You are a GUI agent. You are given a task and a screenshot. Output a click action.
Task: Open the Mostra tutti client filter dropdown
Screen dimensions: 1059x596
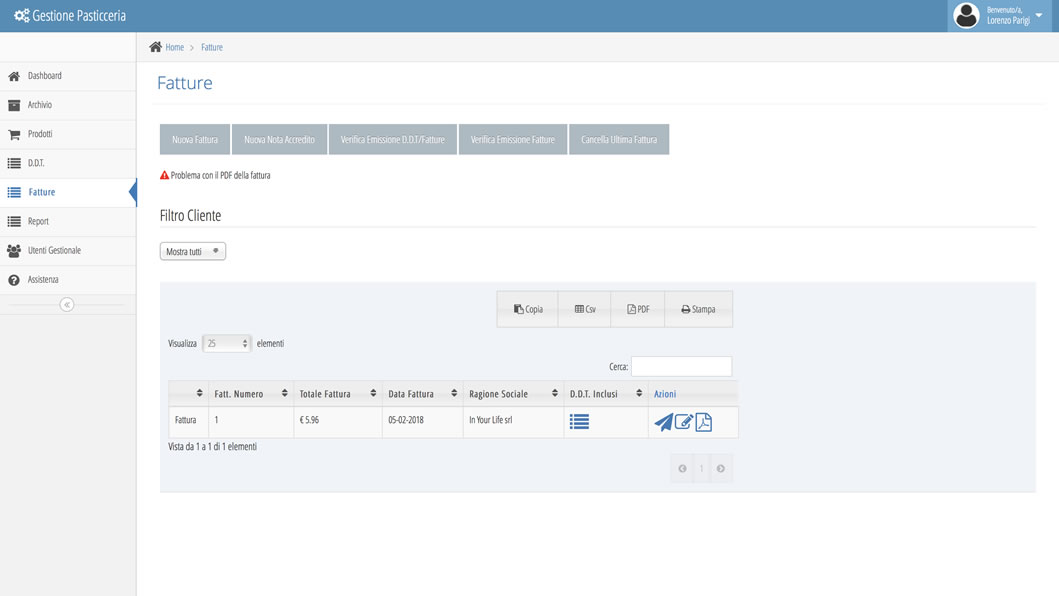(193, 252)
